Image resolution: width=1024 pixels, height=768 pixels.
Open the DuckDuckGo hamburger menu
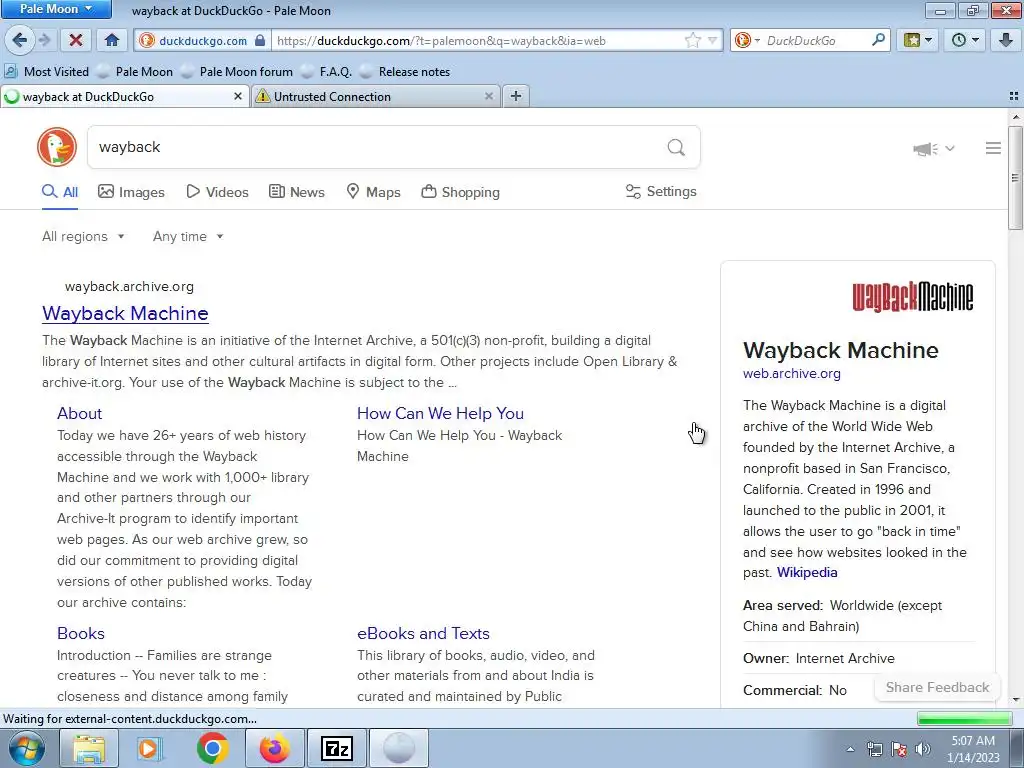point(993,148)
